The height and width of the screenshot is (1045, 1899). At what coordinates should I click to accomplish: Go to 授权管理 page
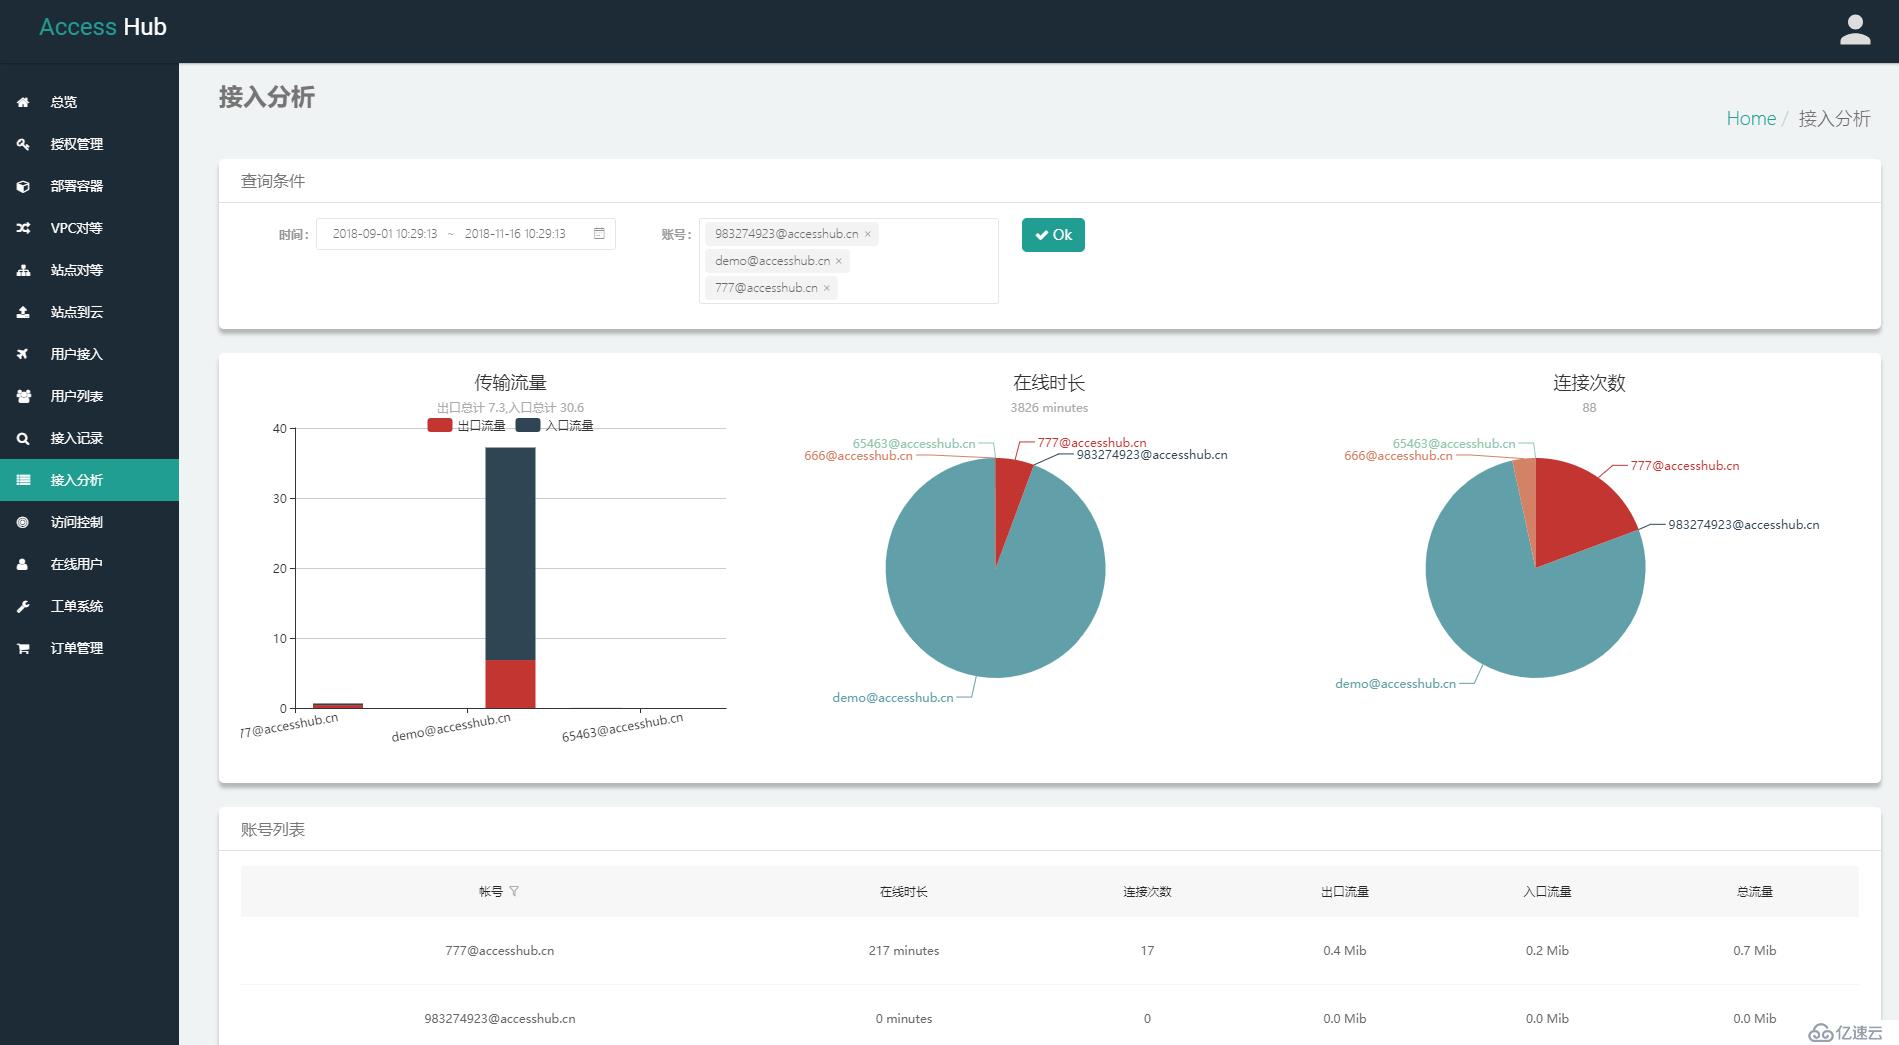(x=89, y=144)
